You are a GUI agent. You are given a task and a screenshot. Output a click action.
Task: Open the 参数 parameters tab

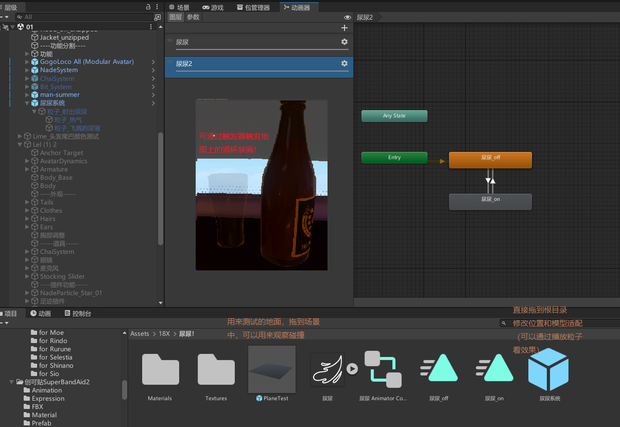pyautogui.click(x=193, y=17)
